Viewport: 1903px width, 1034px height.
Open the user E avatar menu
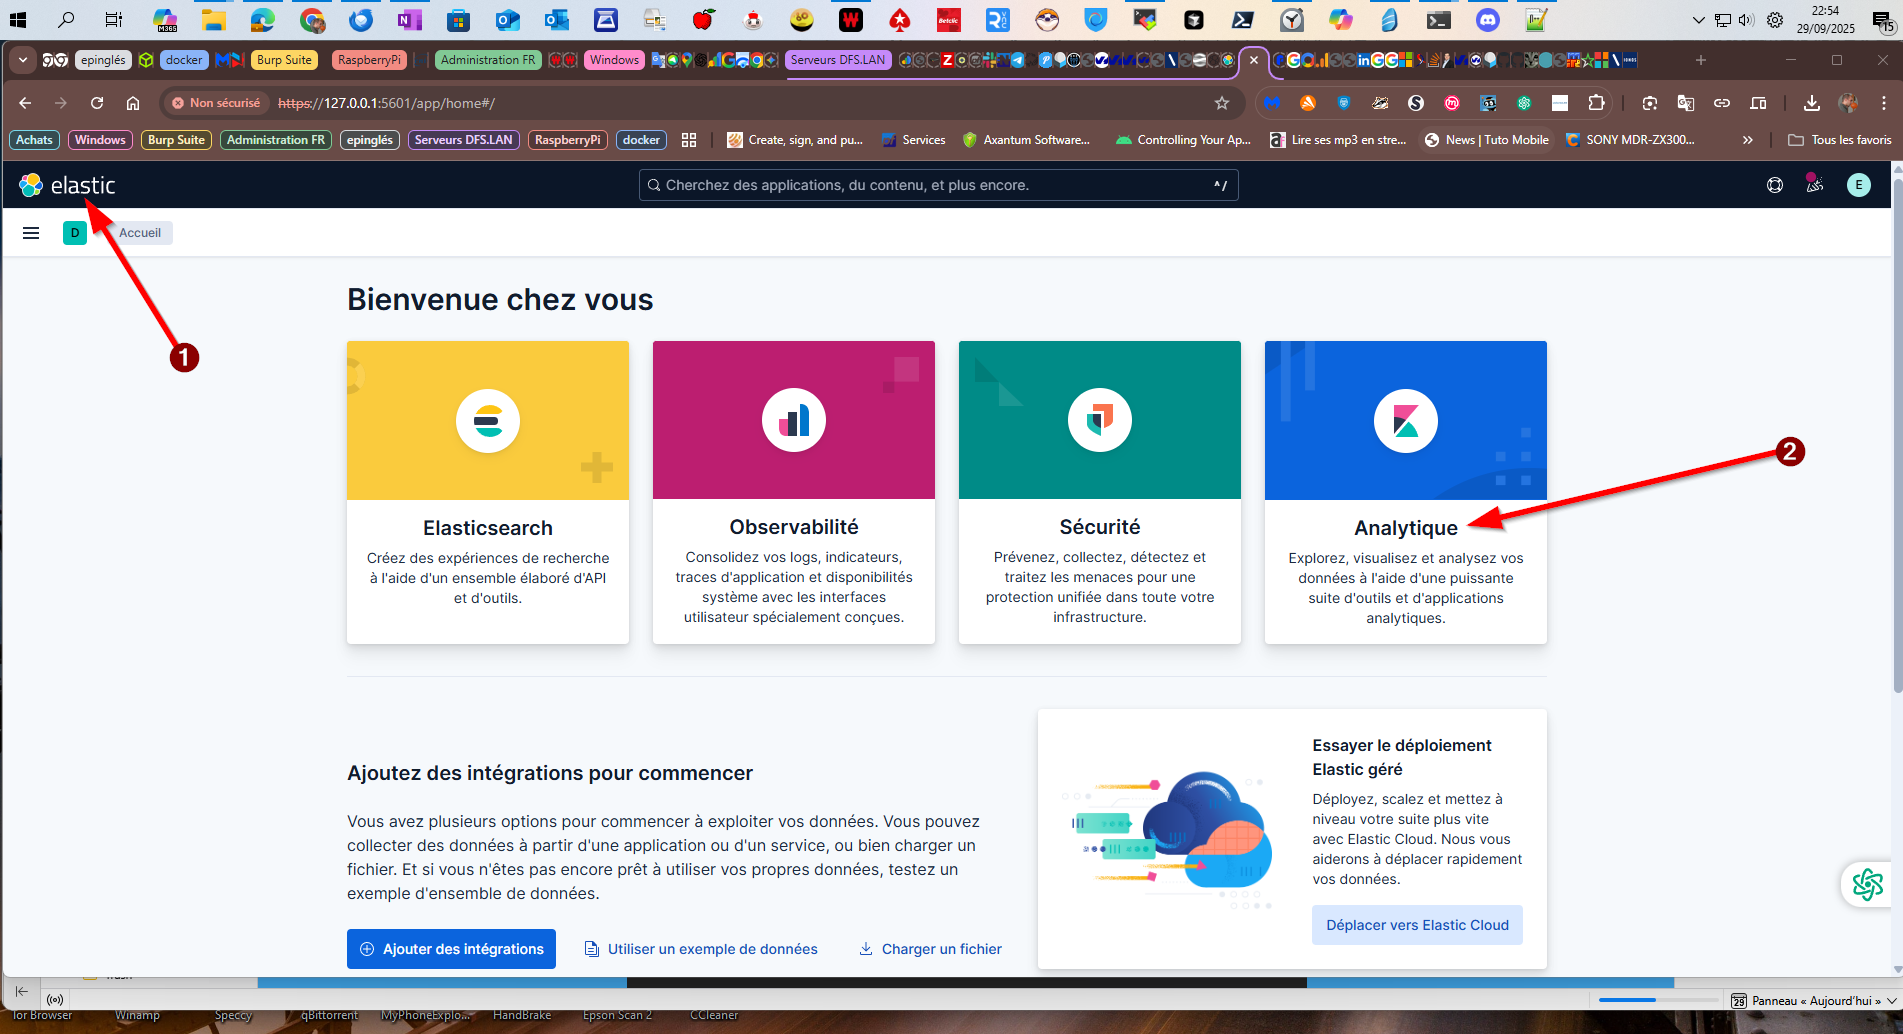click(x=1858, y=185)
